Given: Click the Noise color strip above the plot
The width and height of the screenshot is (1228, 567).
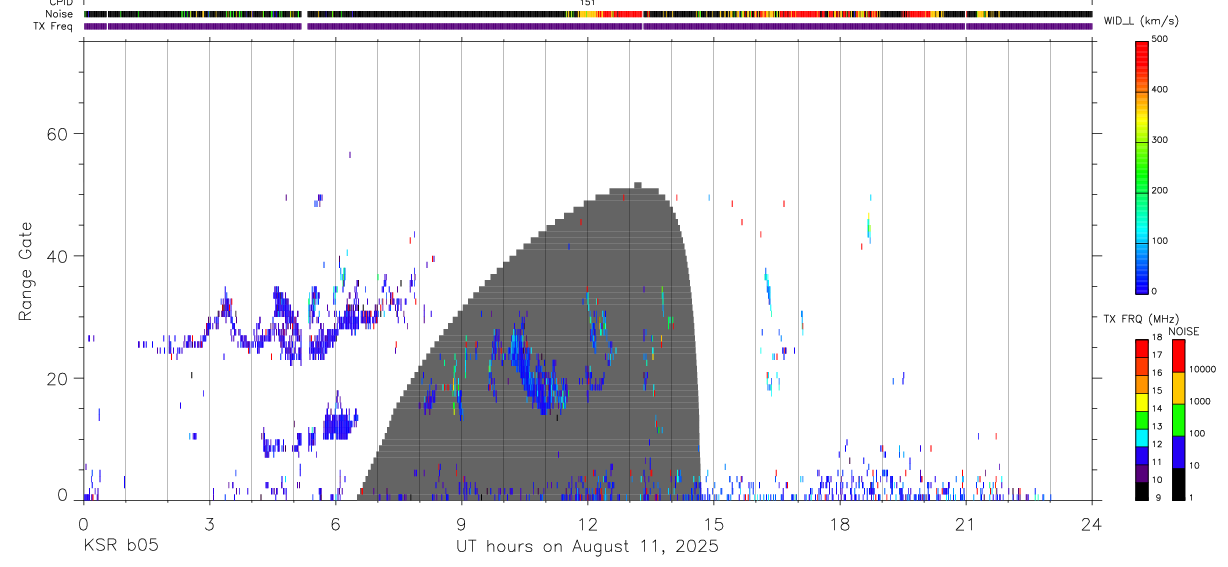Looking at the screenshot, I should pyautogui.click(x=587, y=14).
